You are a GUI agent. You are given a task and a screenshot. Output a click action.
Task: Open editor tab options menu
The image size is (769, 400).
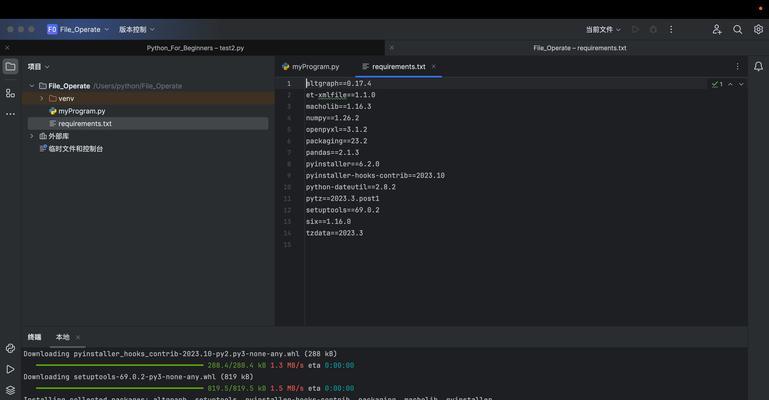737,67
